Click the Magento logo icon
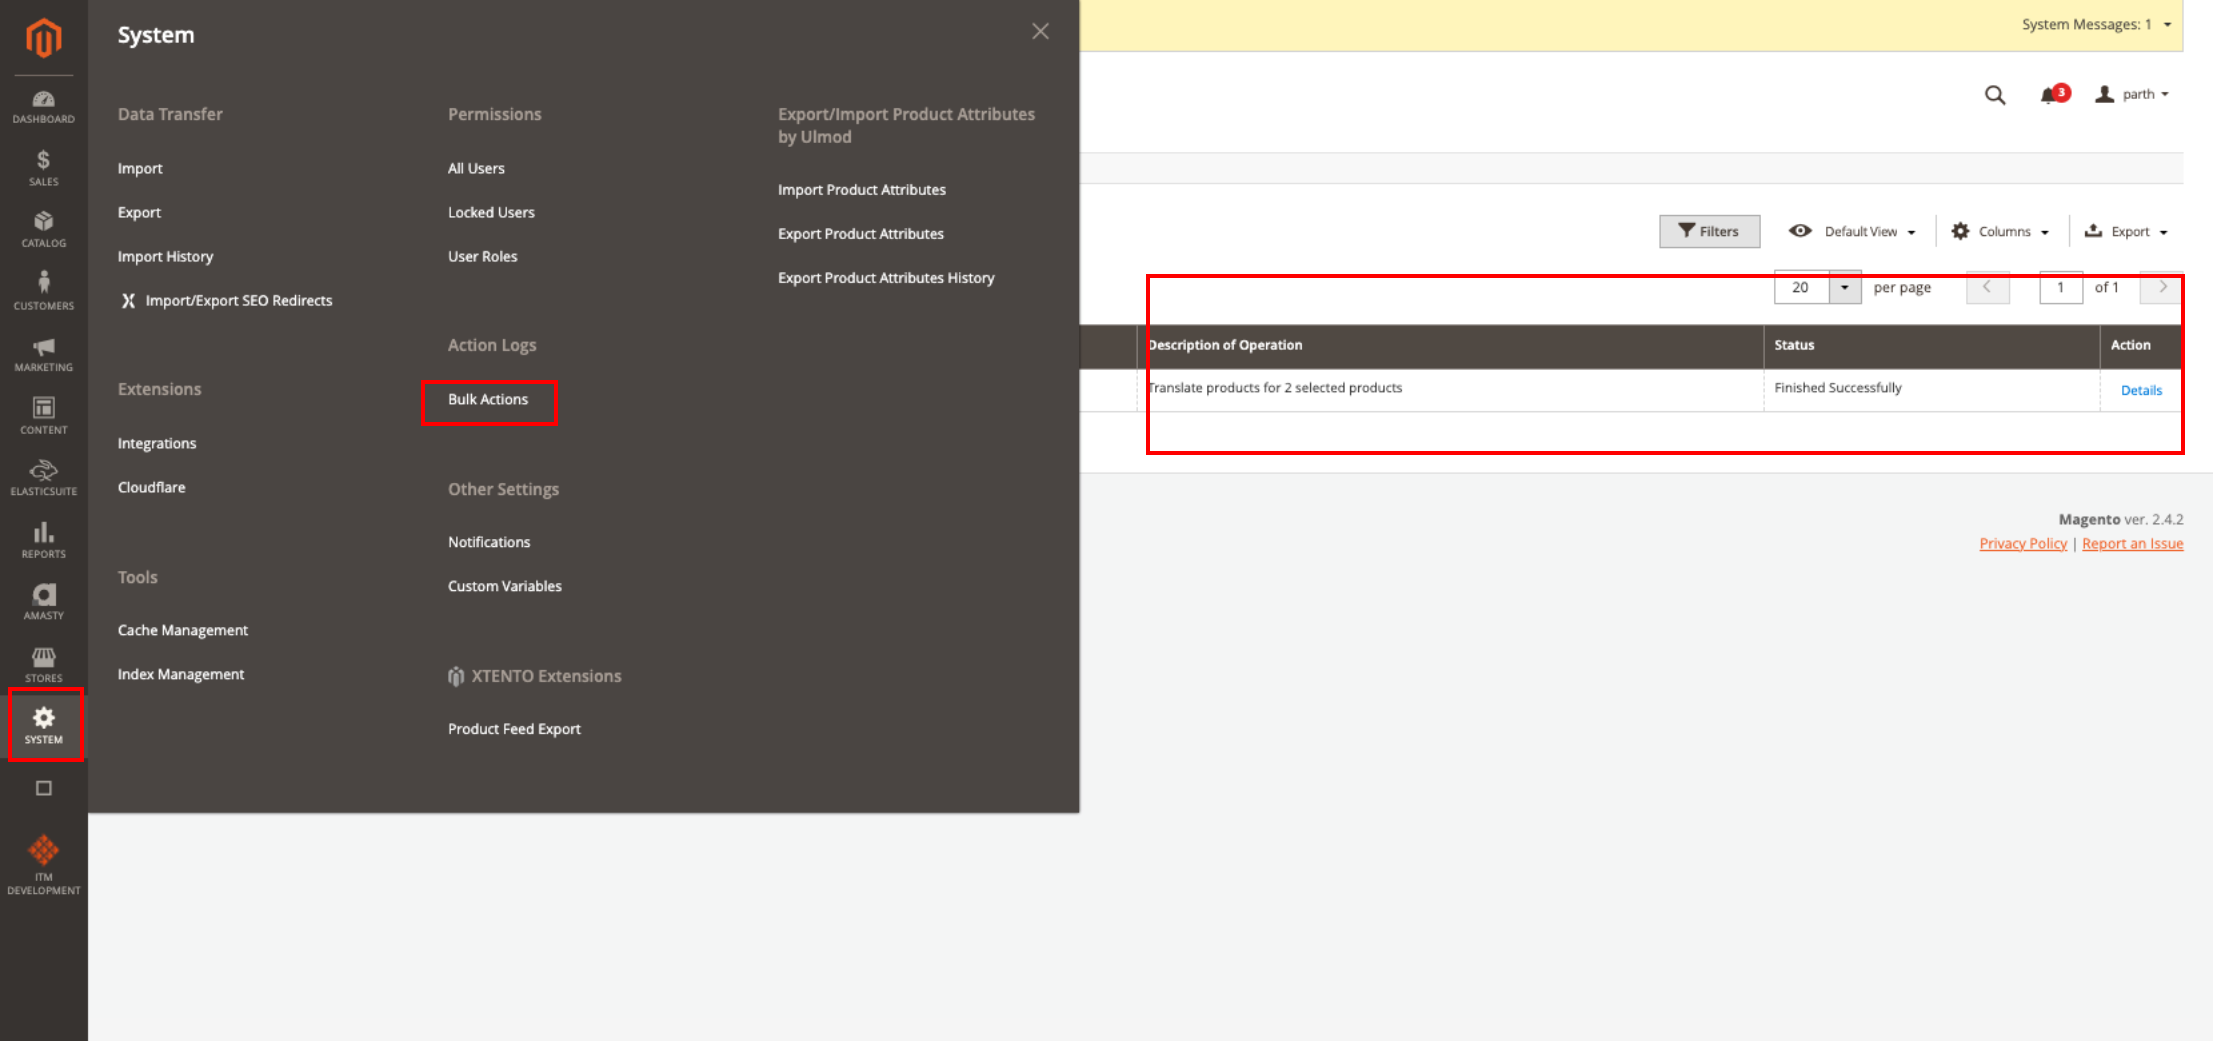Image resolution: width=2213 pixels, height=1041 pixels. [43, 38]
